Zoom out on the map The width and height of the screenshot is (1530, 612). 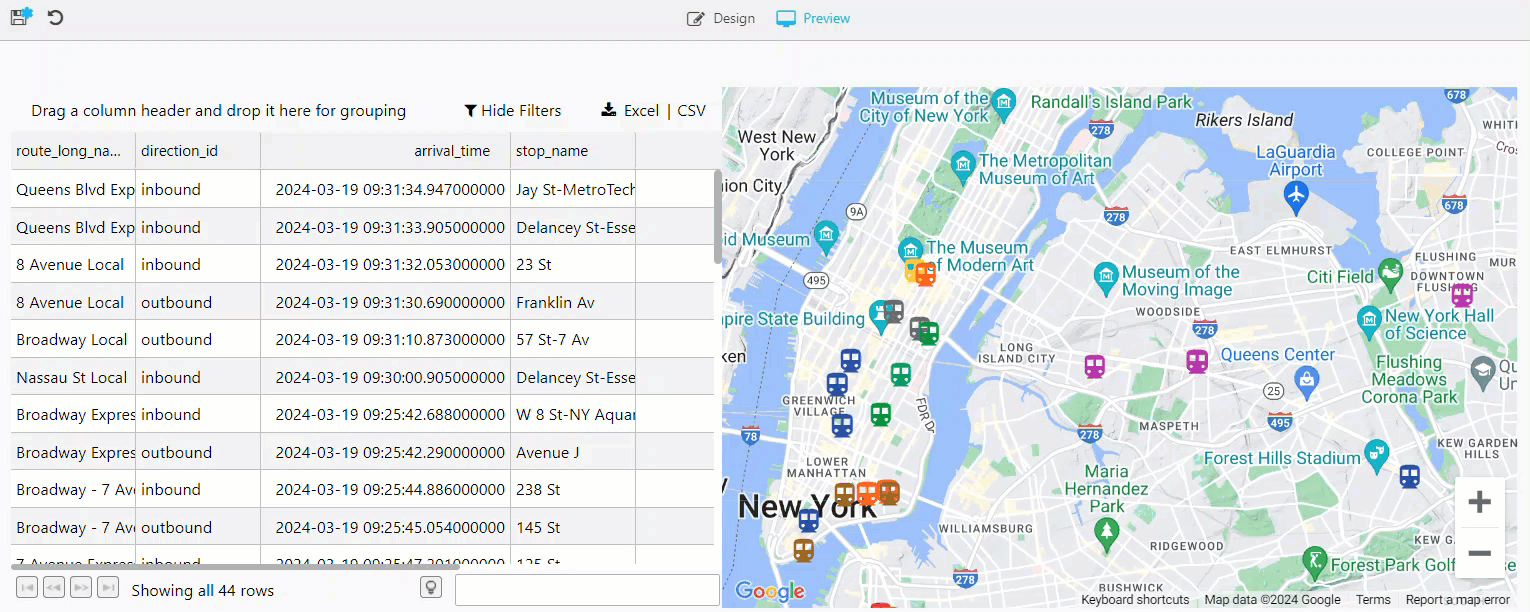(1479, 553)
